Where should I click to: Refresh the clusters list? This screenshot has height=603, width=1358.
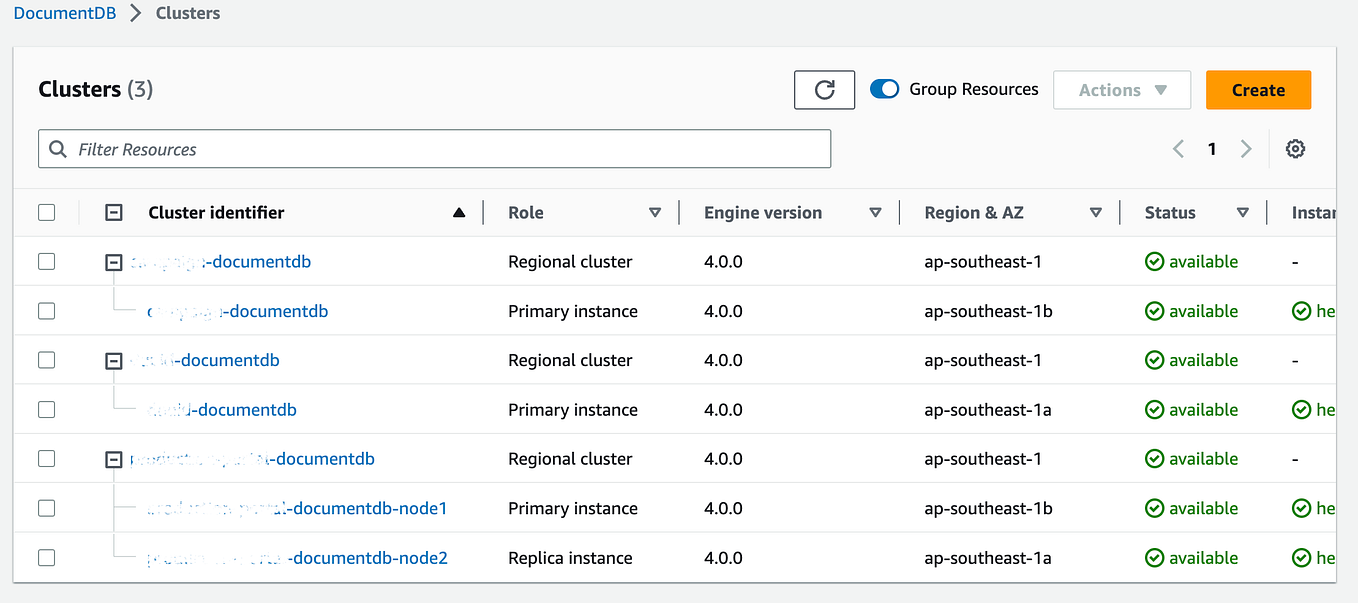[x=824, y=89]
